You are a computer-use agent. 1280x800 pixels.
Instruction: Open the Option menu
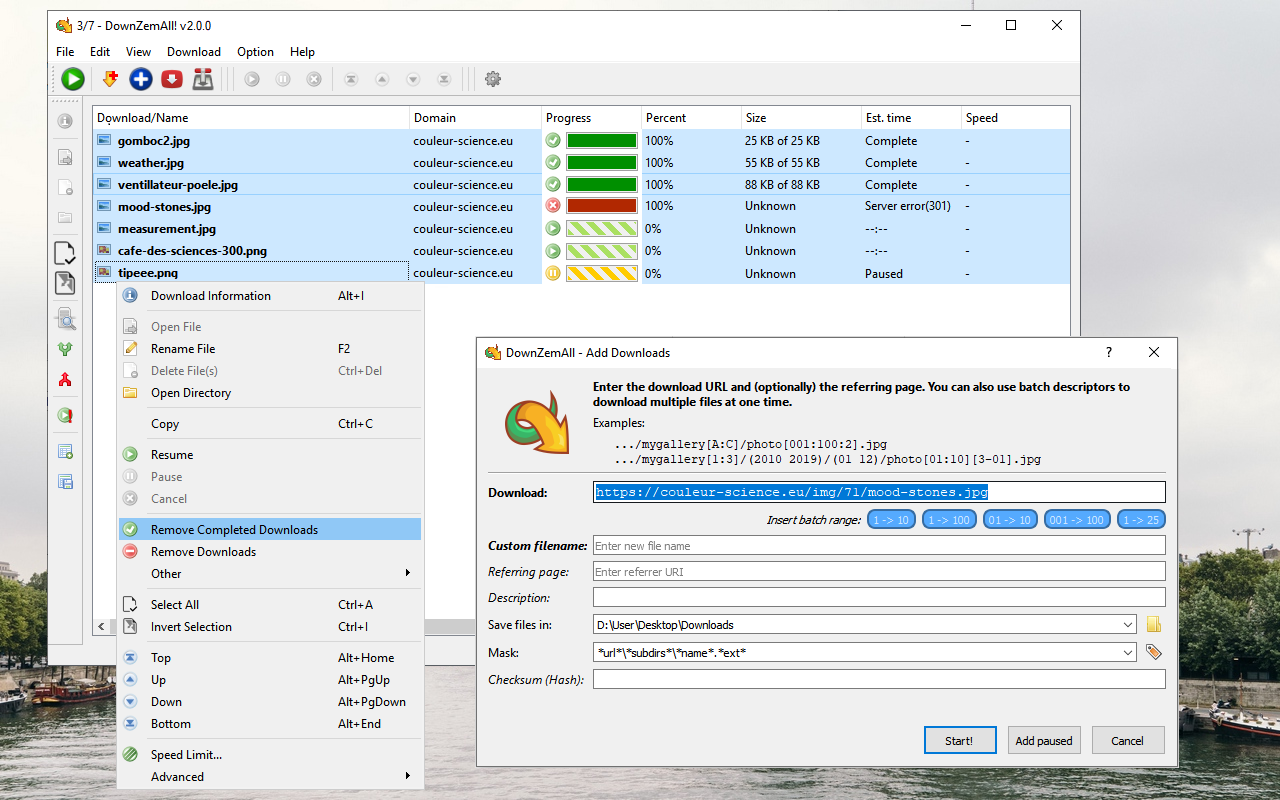coord(255,52)
